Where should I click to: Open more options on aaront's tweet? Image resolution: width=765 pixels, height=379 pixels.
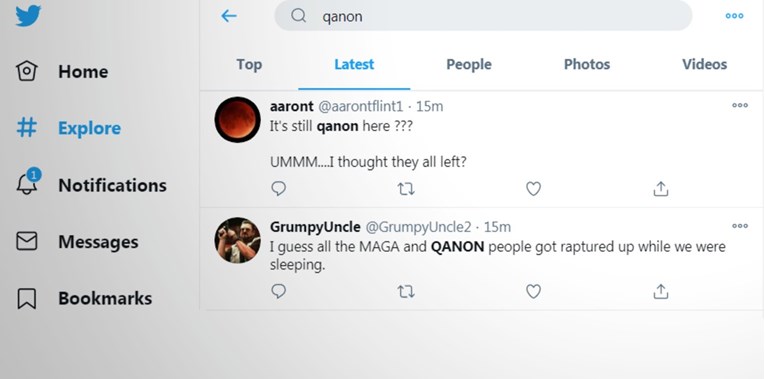pos(740,105)
